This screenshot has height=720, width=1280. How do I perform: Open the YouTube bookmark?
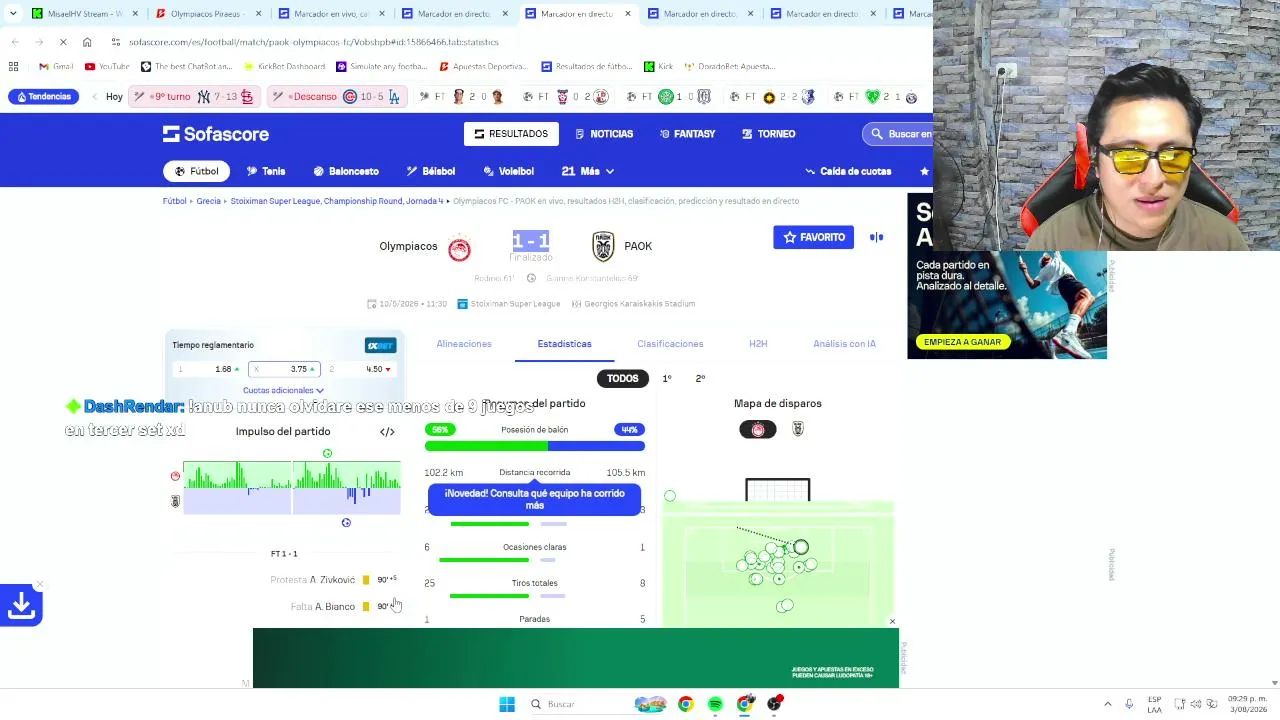point(107,67)
